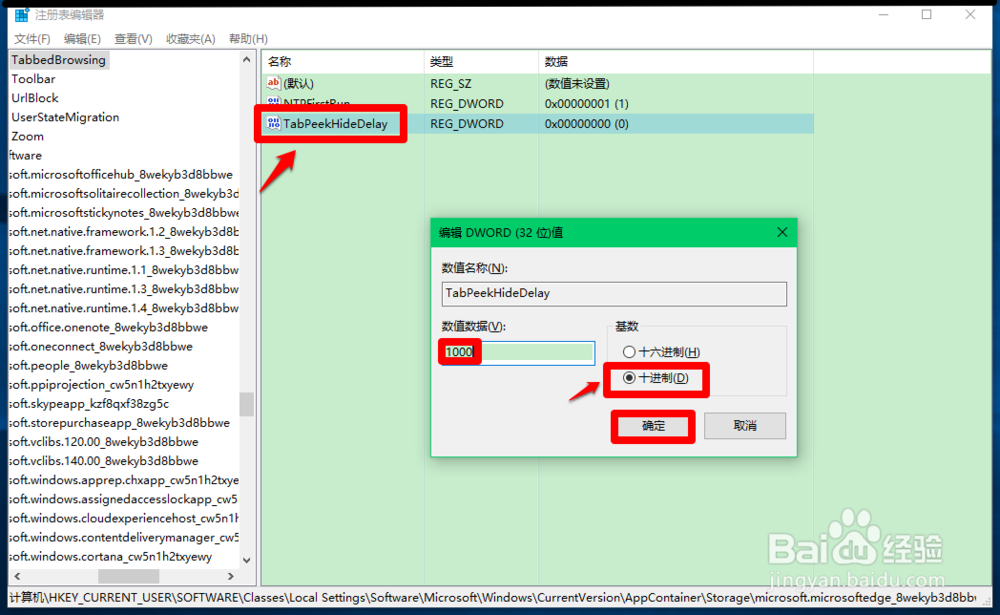Screen dimensions: 1000x615
Task: Click the 确定 button to confirm the value
Action: [x=652, y=425]
